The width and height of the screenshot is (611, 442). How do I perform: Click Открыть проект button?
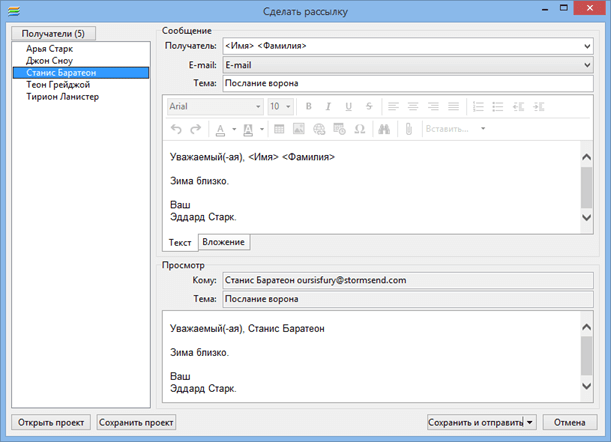click(x=51, y=422)
